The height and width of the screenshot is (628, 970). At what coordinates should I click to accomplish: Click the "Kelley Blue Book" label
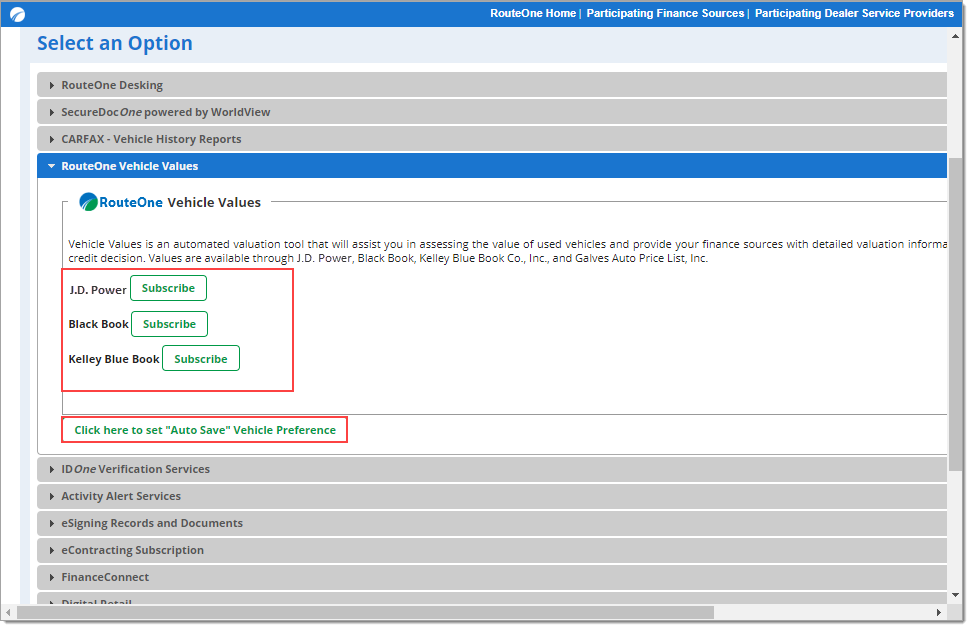[114, 359]
